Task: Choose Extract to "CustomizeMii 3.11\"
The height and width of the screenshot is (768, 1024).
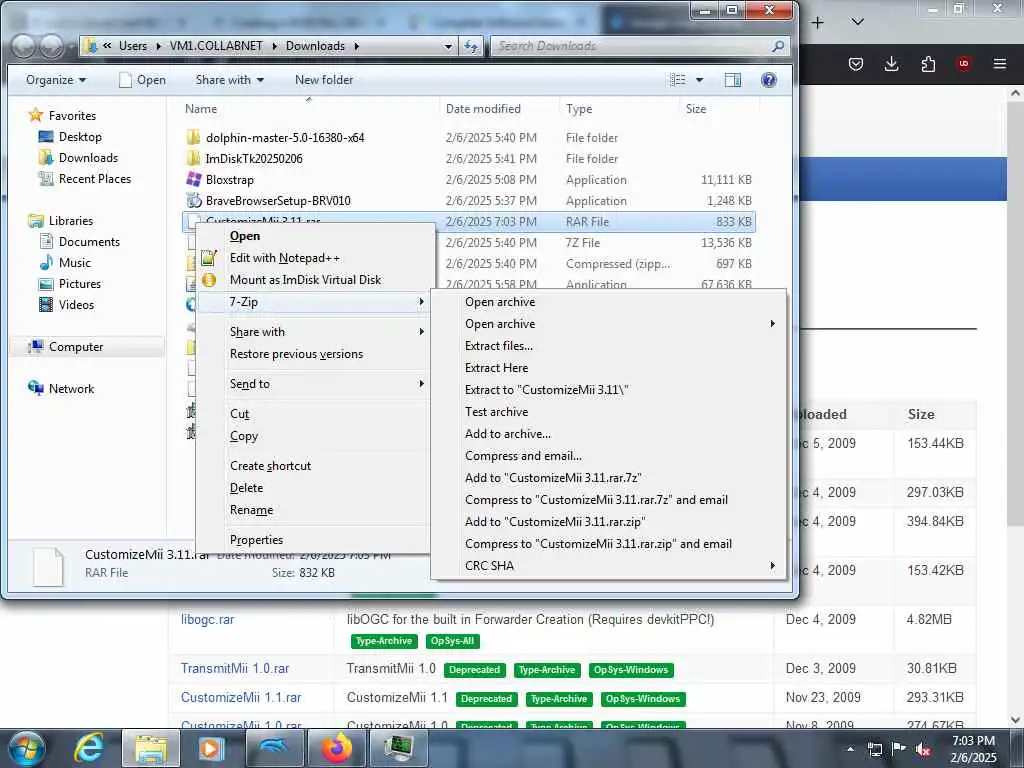Action: click(x=547, y=390)
